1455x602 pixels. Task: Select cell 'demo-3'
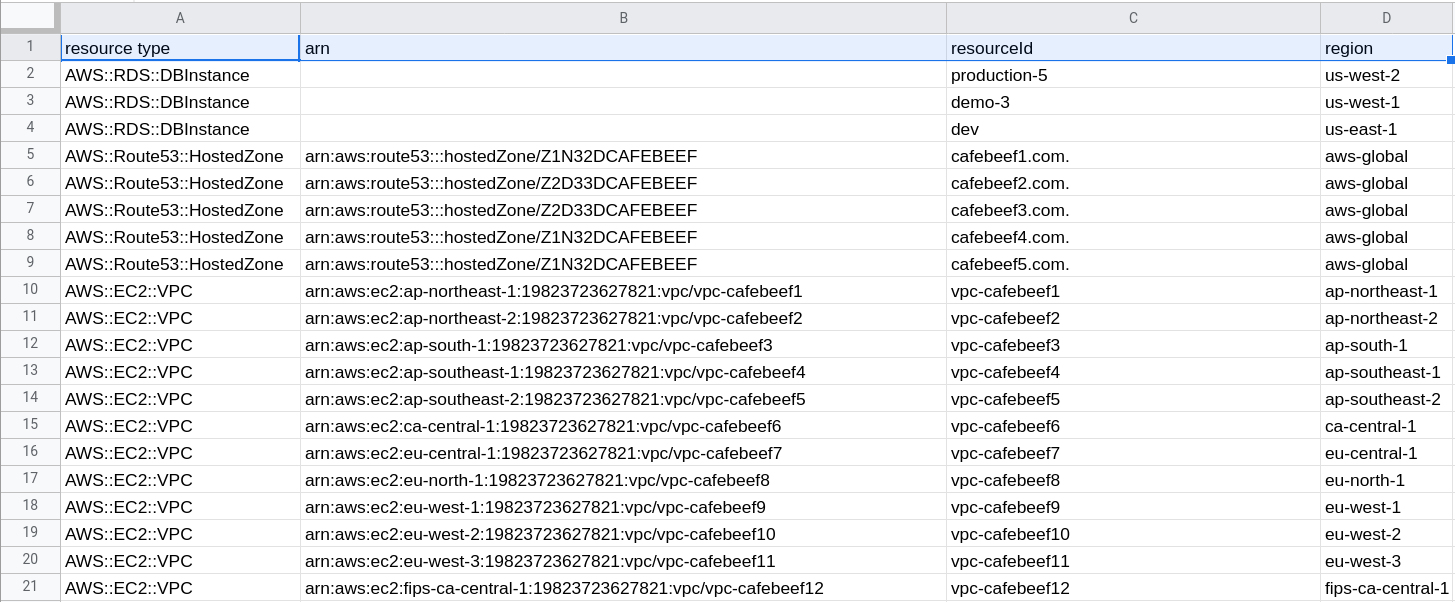point(1133,101)
